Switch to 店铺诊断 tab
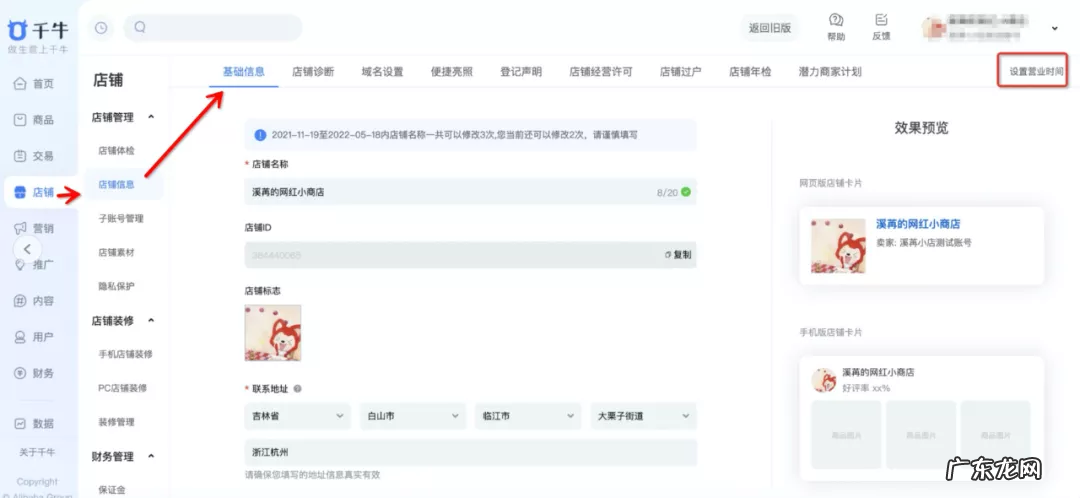The height and width of the screenshot is (498, 1080). [x=313, y=71]
